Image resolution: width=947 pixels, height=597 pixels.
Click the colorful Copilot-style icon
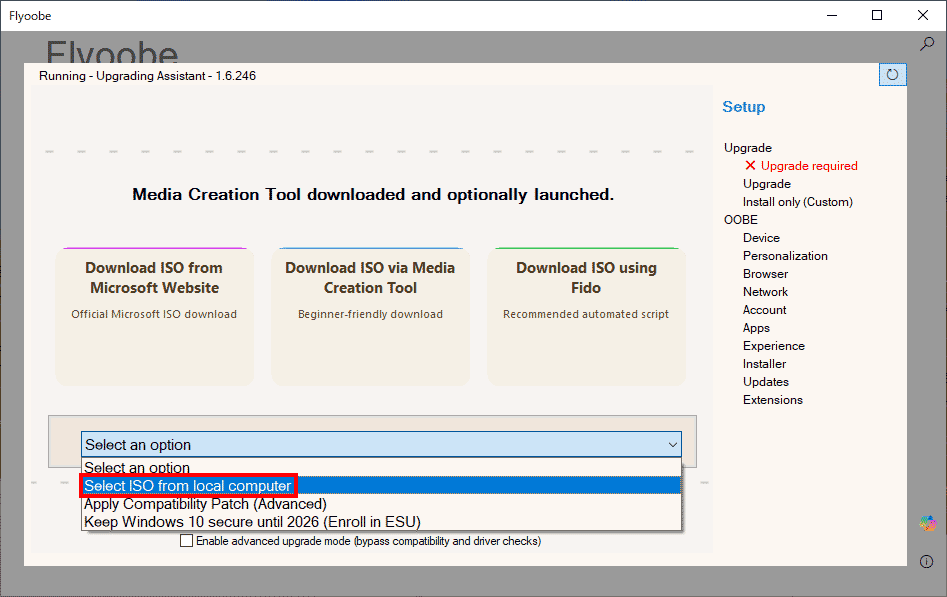[x=928, y=523]
